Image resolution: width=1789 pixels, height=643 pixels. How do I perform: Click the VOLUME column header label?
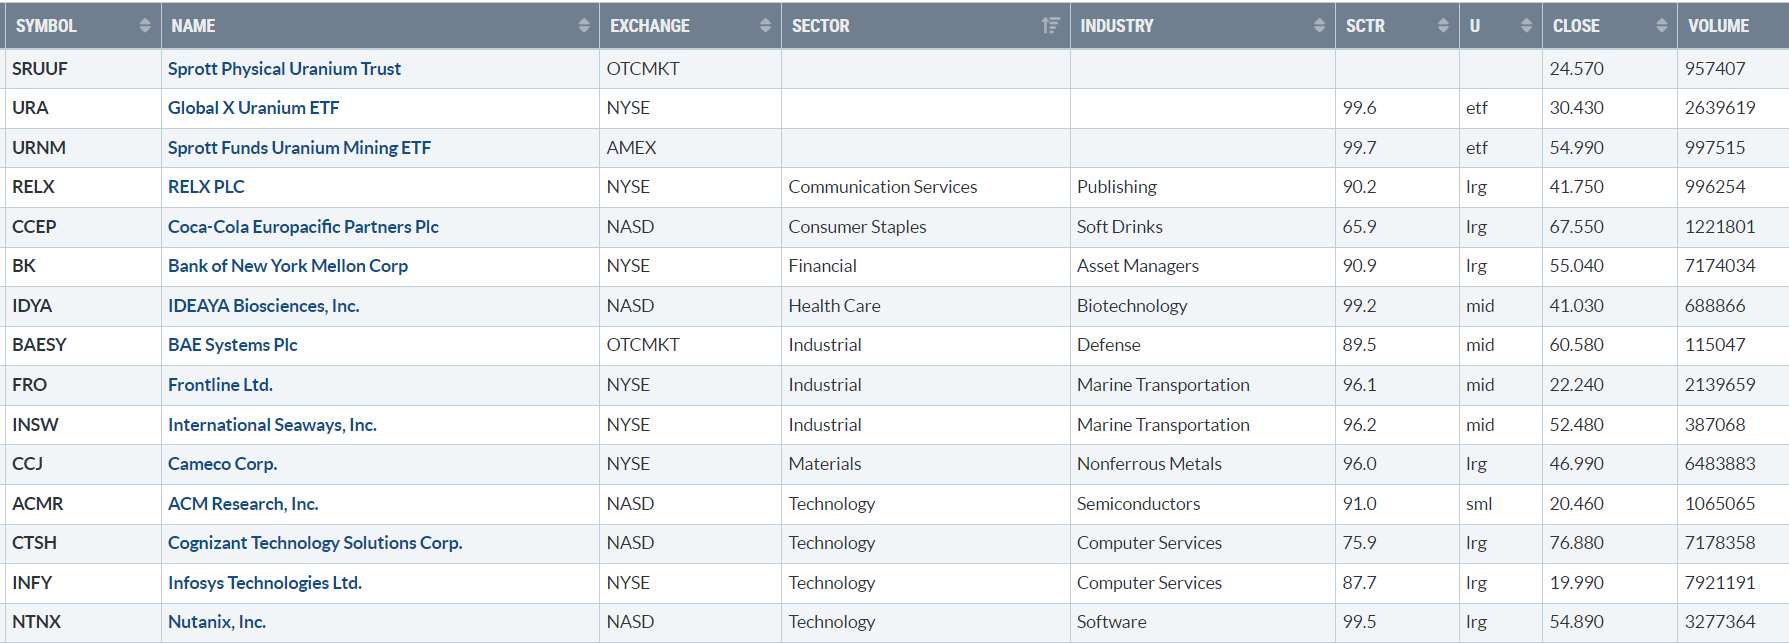(x=1718, y=26)
